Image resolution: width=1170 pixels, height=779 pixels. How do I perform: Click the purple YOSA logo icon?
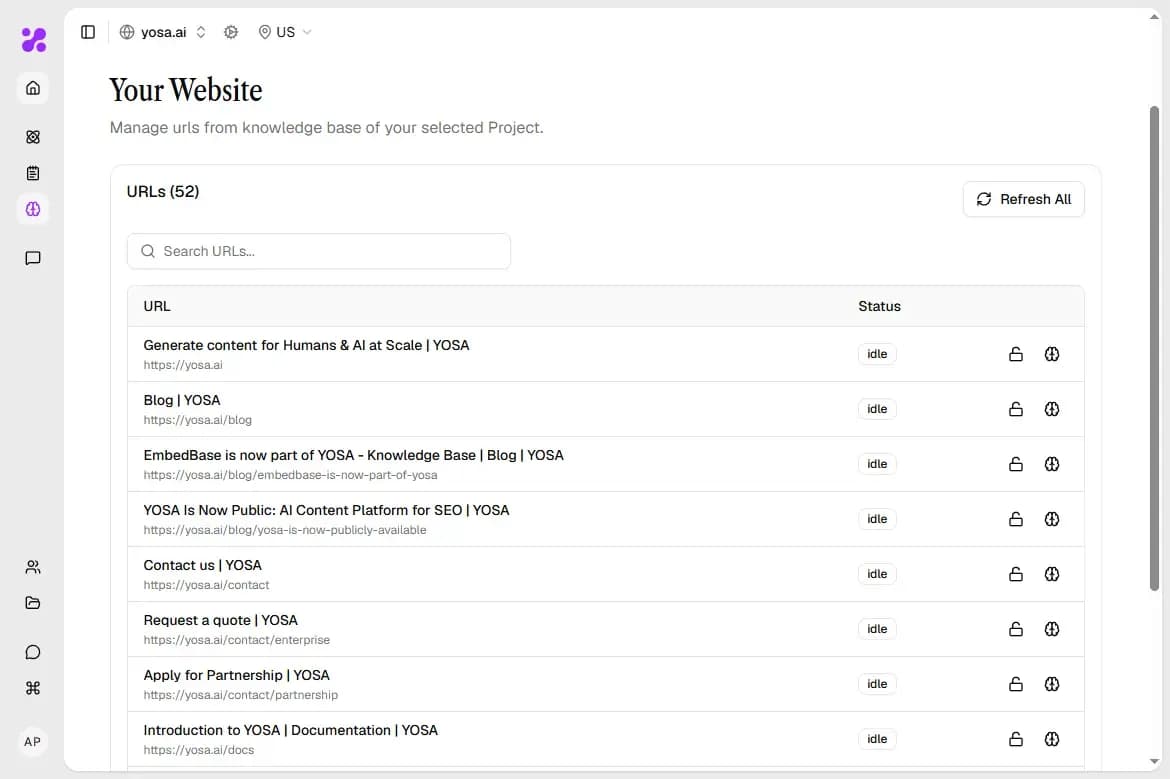point(34,40)
